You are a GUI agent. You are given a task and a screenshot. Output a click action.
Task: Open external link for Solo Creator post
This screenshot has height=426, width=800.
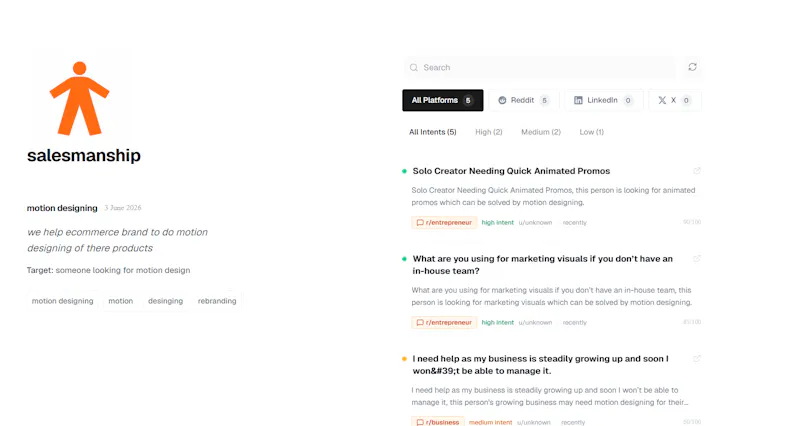point(697,171)
